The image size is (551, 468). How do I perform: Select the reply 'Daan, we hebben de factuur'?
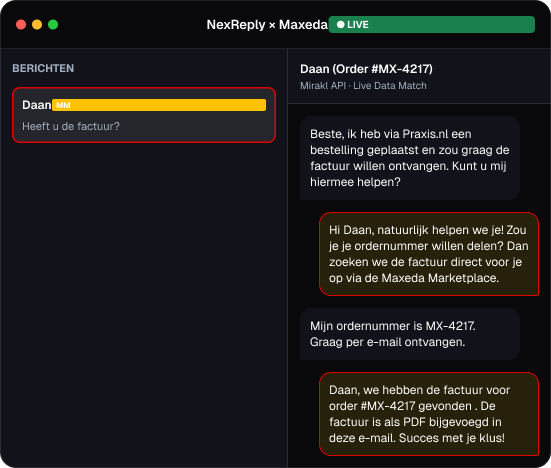[429, 414]
